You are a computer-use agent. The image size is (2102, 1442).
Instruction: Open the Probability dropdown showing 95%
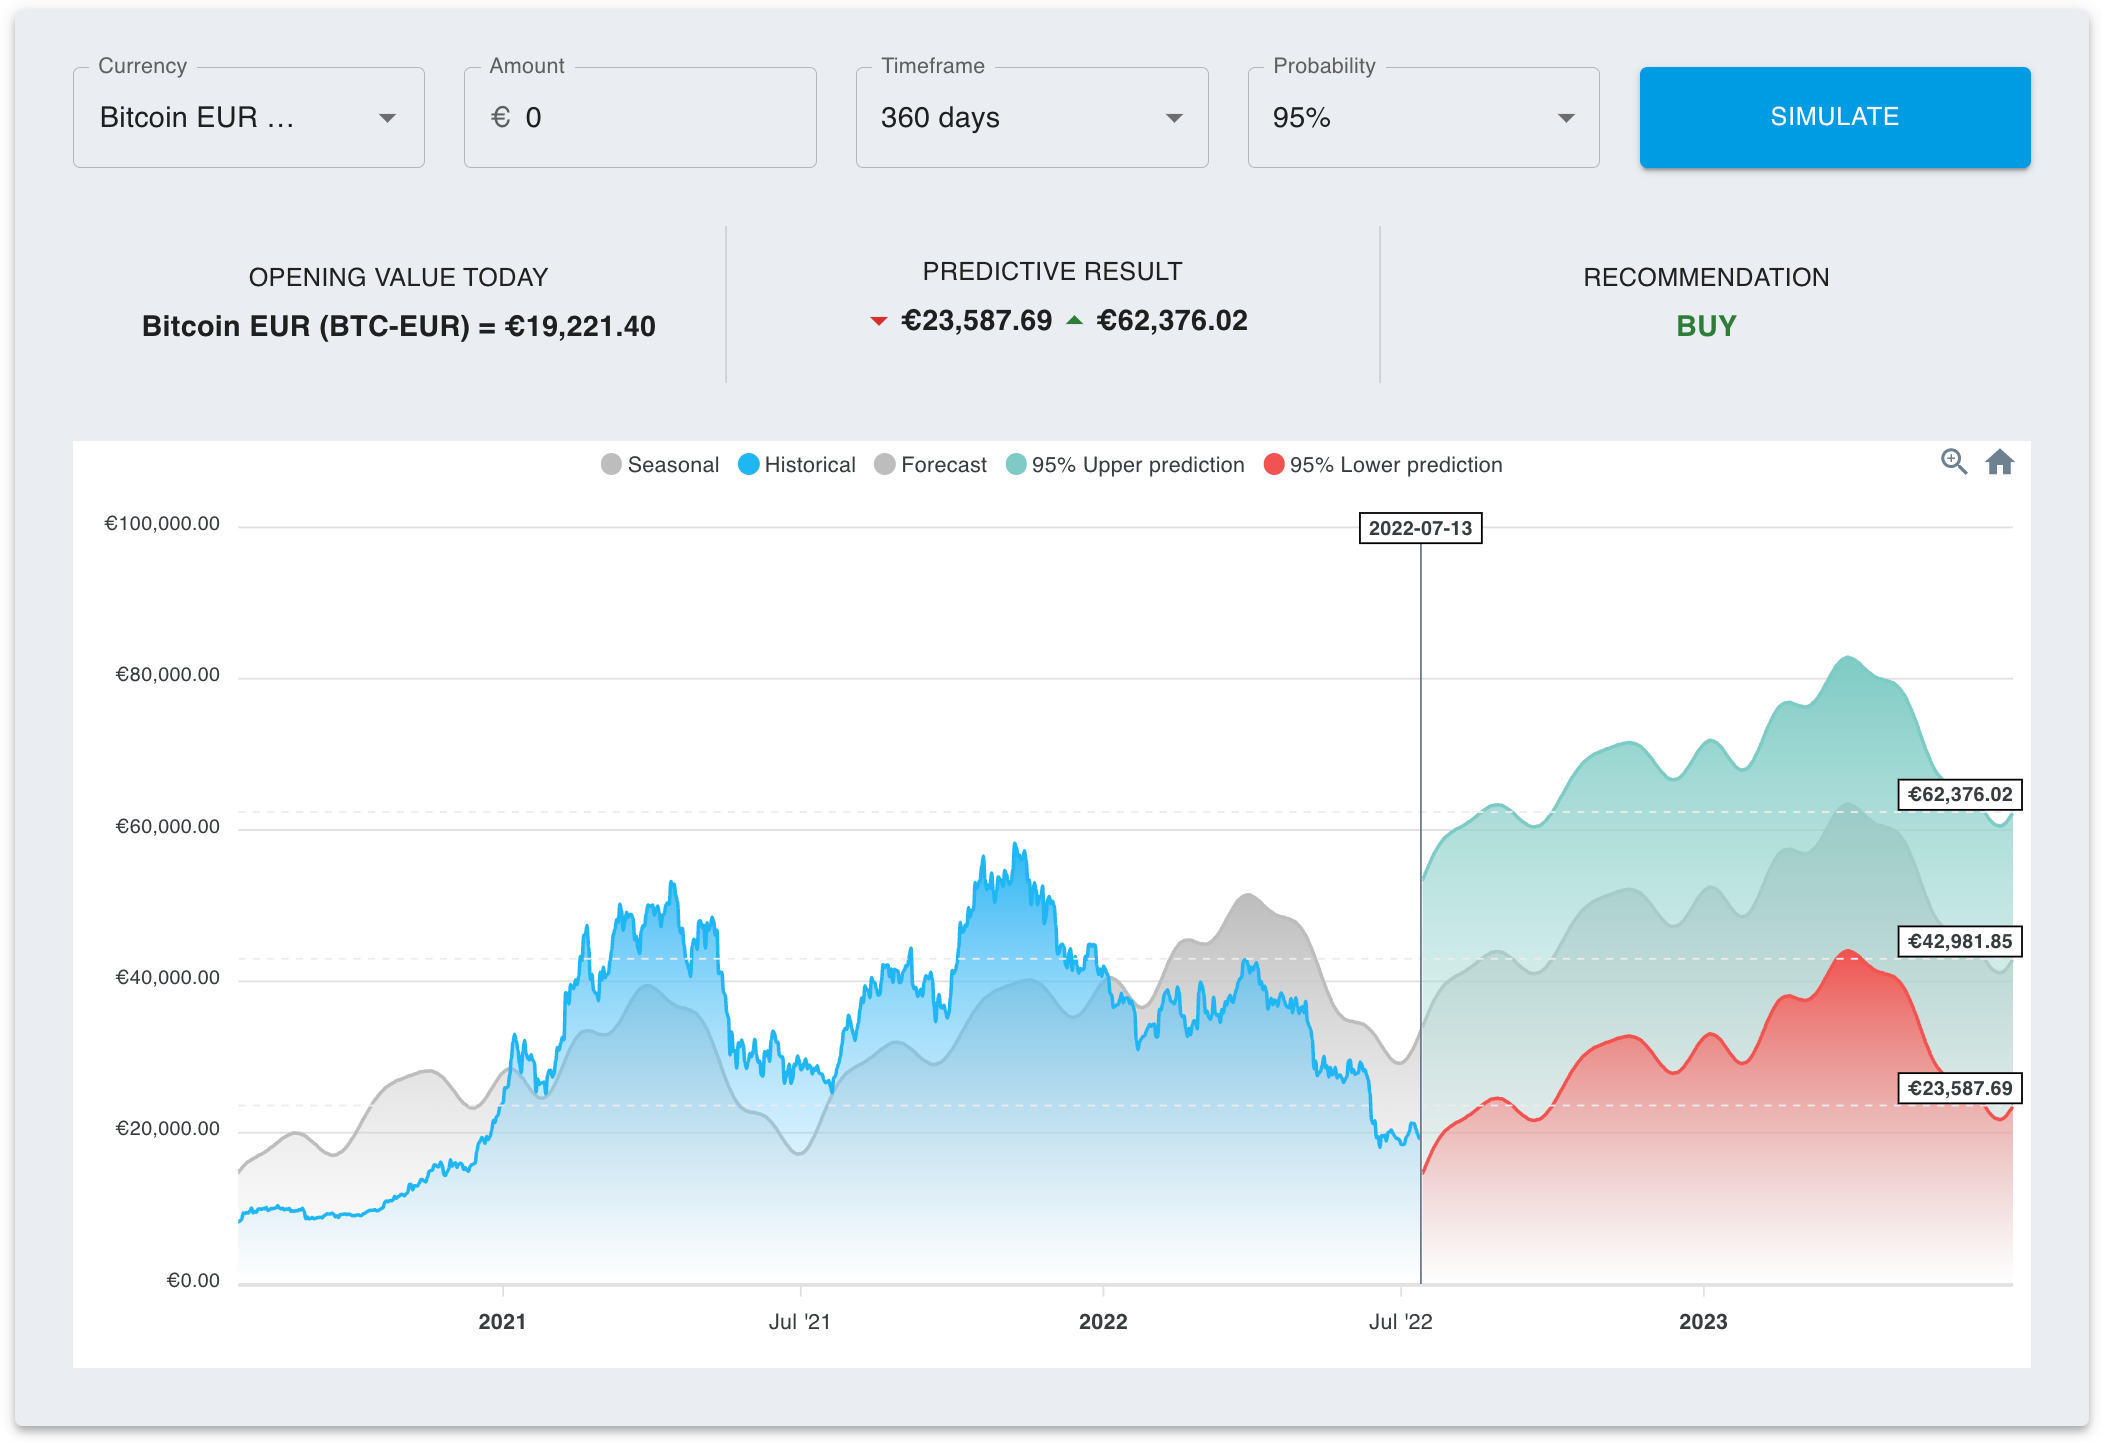[1423, 118]
